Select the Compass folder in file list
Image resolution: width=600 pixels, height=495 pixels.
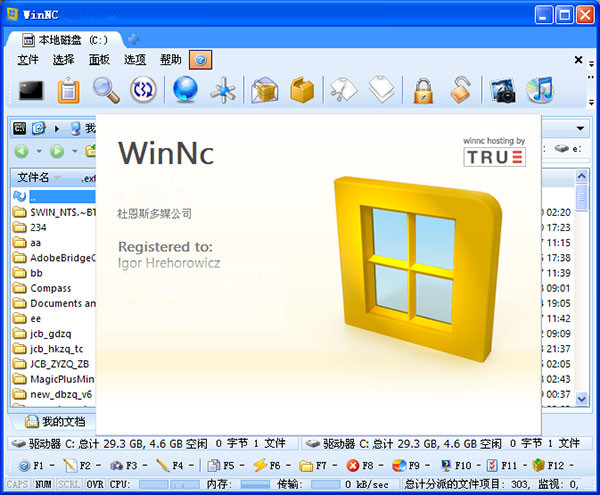tap(50, 288)
